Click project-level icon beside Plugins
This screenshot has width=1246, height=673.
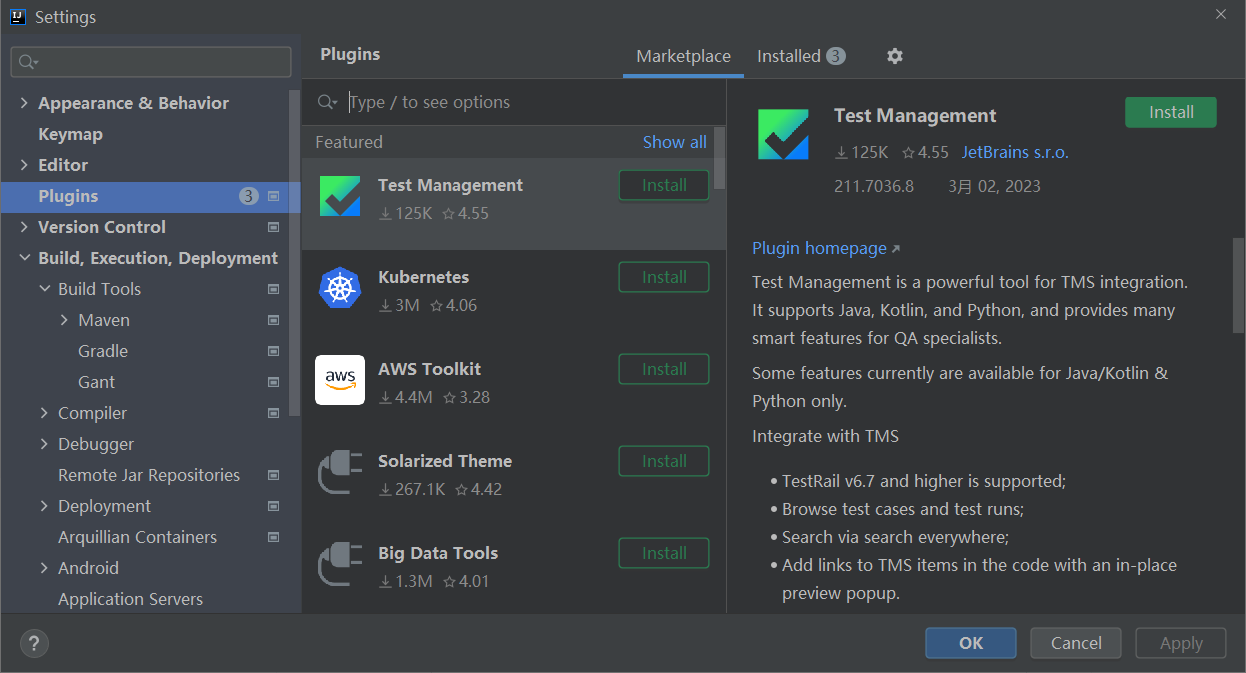coord(274,196)
